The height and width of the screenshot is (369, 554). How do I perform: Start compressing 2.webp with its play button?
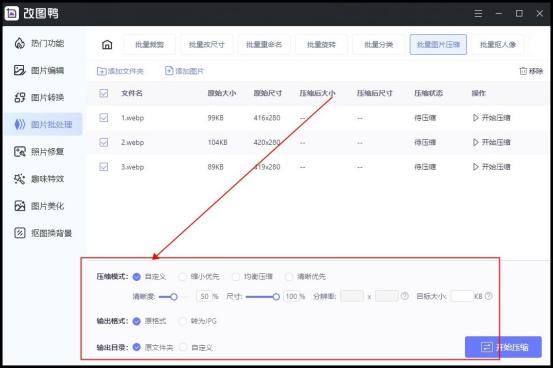click(x=491, y=142)
